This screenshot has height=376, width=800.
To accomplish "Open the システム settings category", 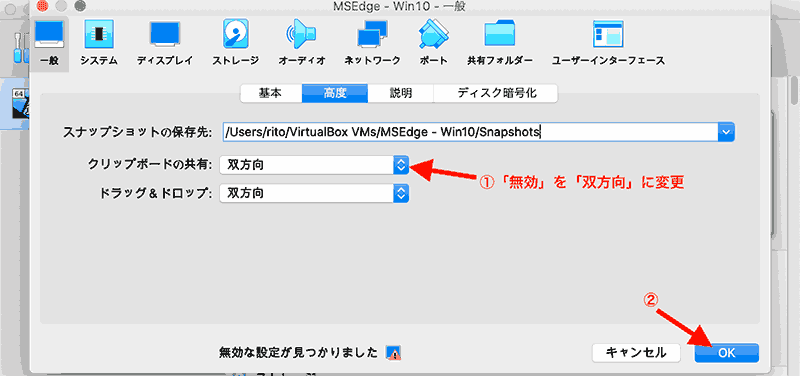I will [x=99, y=43].
